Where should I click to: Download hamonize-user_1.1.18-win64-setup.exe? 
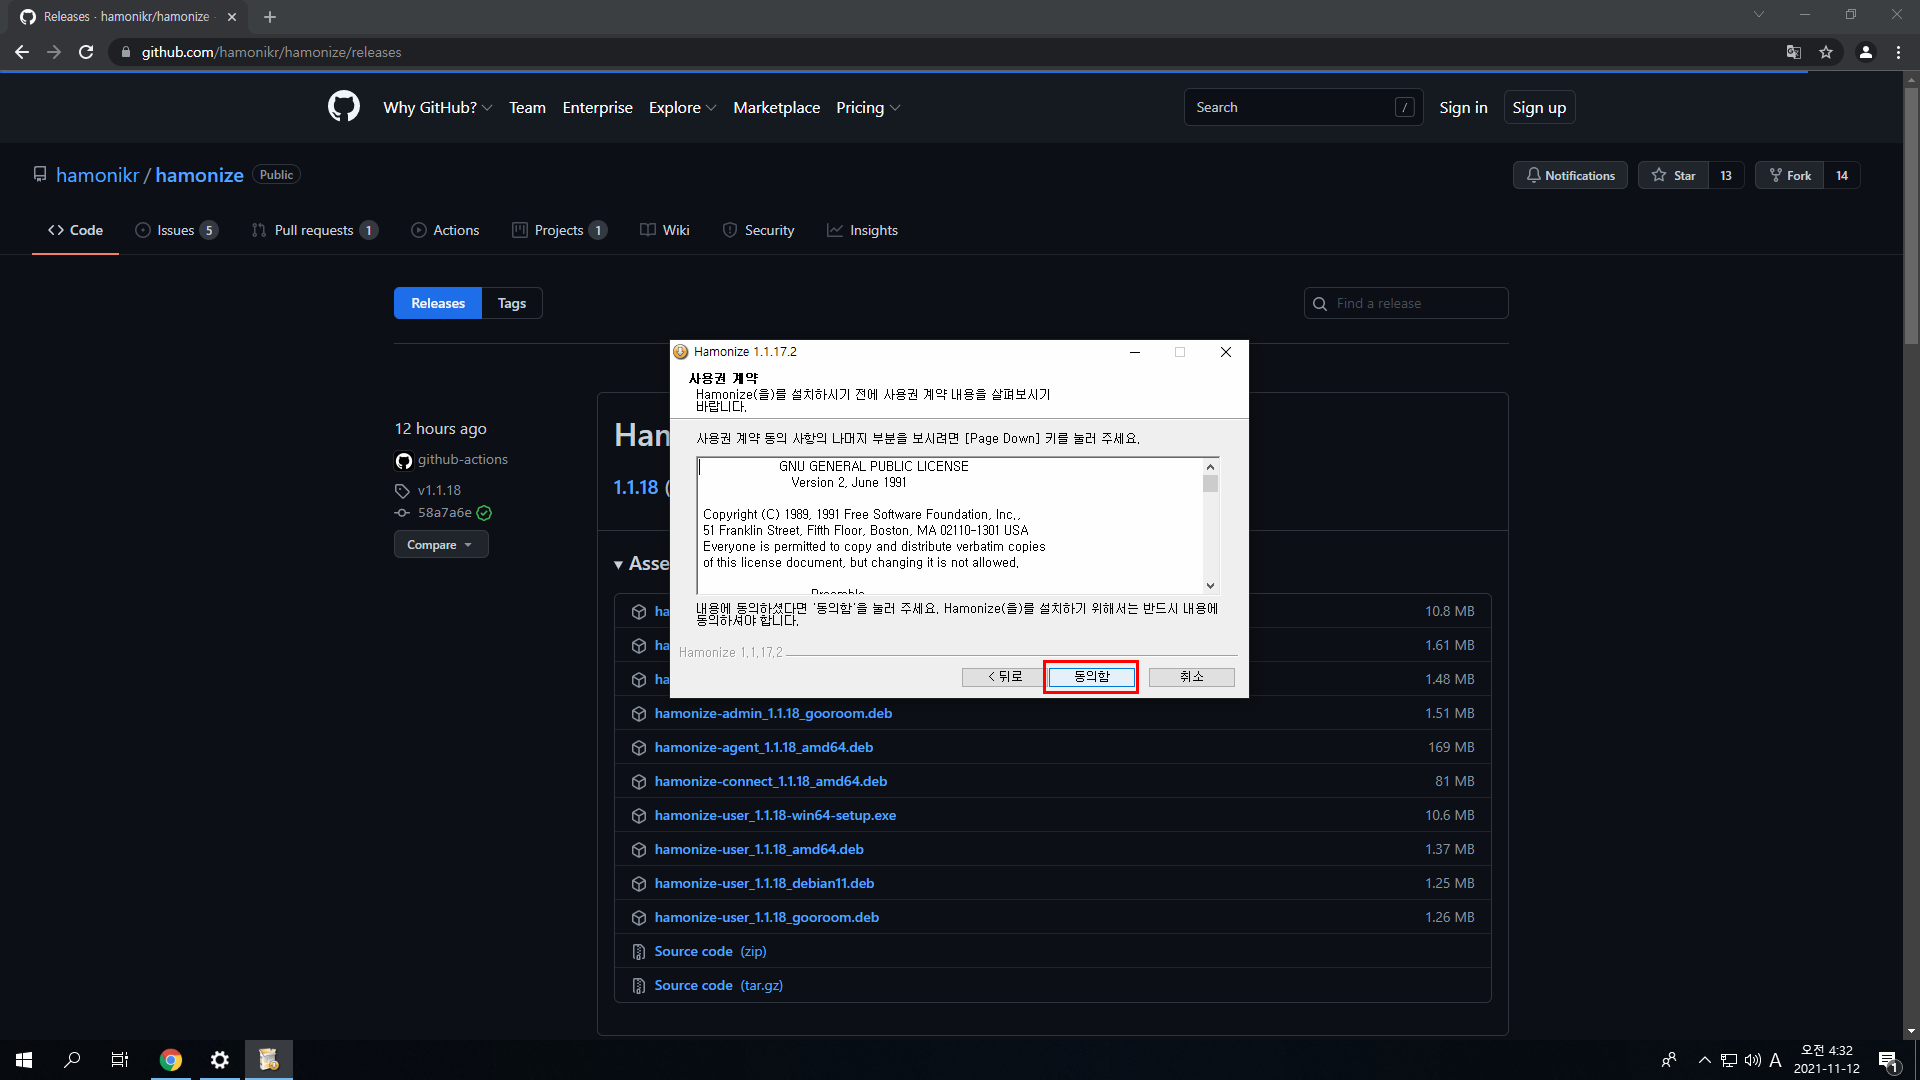coord(775,815)
